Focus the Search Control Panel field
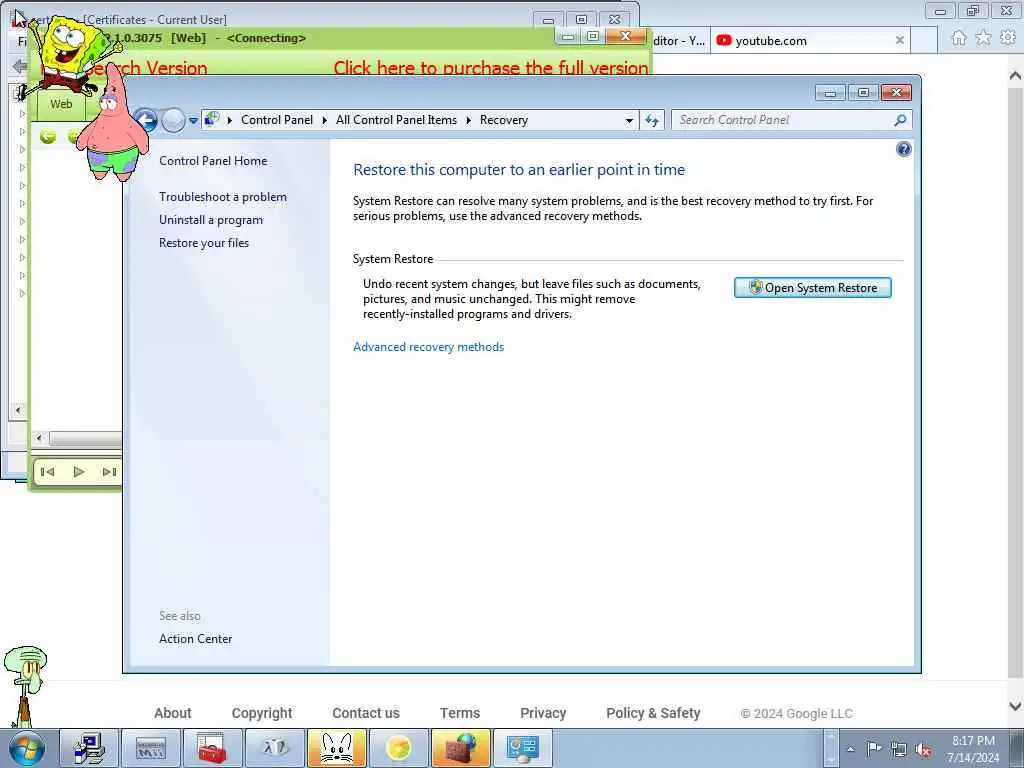 [784, 120]
